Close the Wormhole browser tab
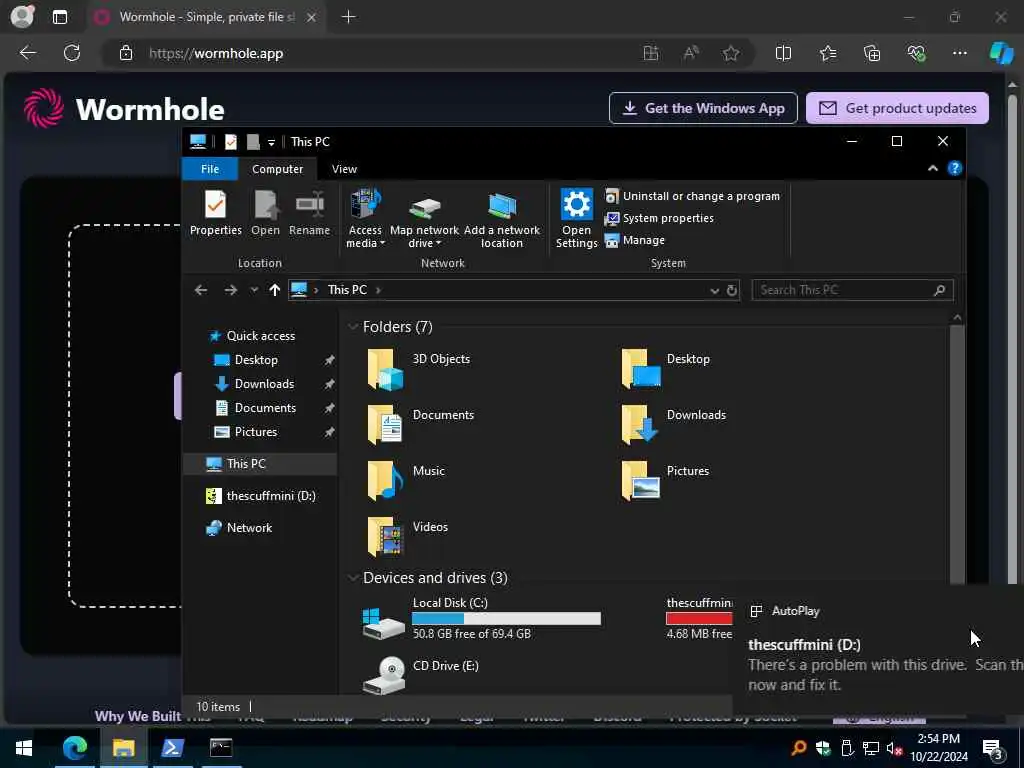Screen dimensions: 1024x768 (312, 18)
